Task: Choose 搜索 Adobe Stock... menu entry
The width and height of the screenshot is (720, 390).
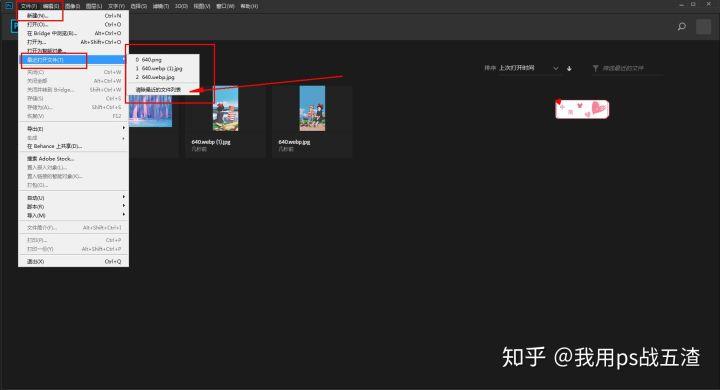Action: click(x=73, y=159)
